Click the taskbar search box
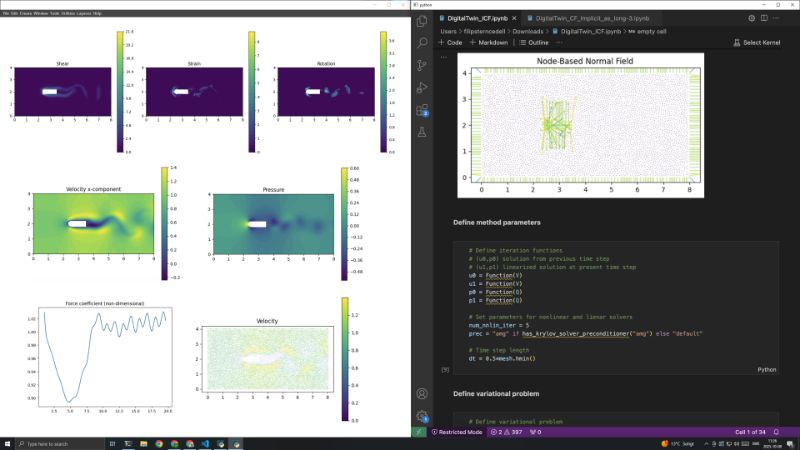Screen dimensions: 800x450 (59, 444)
